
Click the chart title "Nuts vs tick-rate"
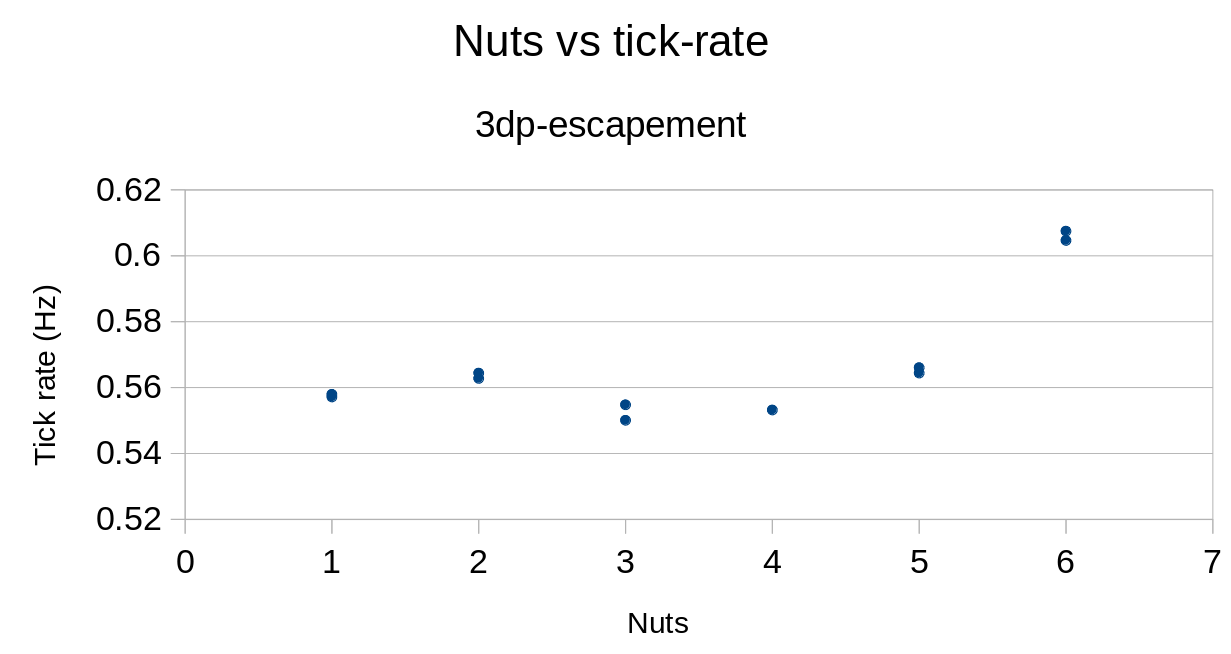(610, 42)
